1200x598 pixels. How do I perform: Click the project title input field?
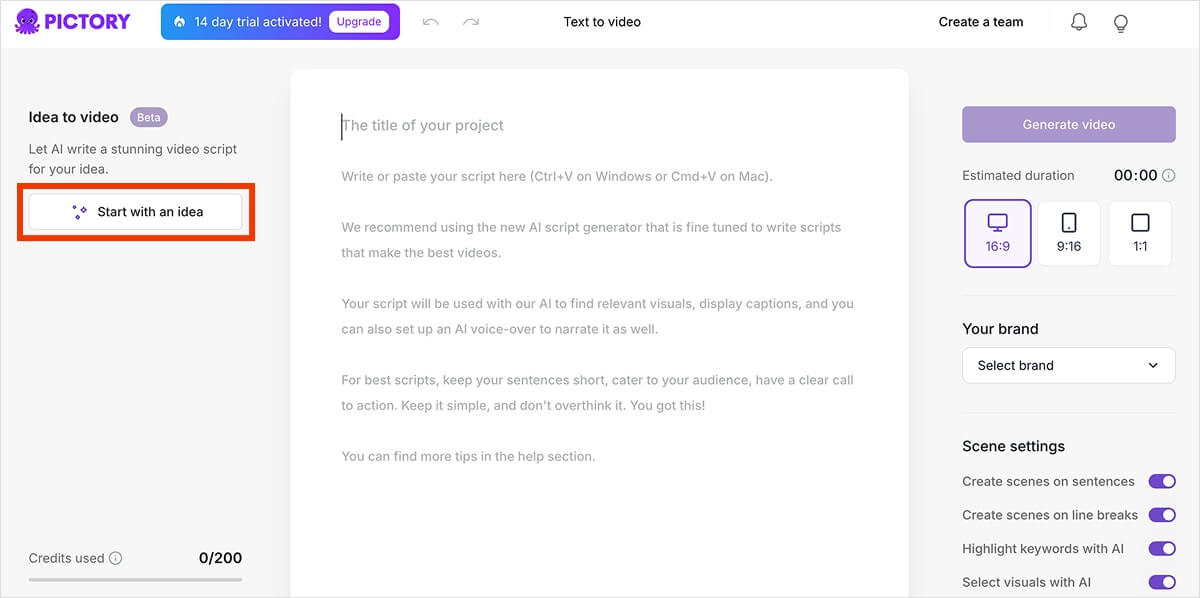tap(598, 125)
